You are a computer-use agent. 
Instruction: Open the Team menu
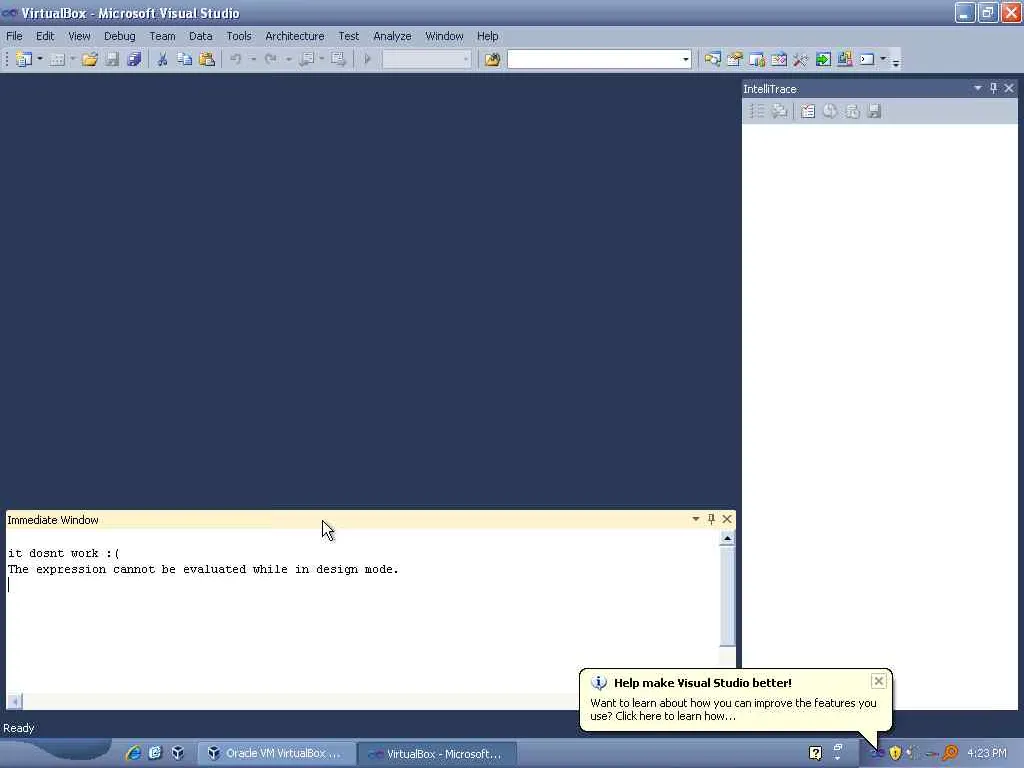coord(162,36)
